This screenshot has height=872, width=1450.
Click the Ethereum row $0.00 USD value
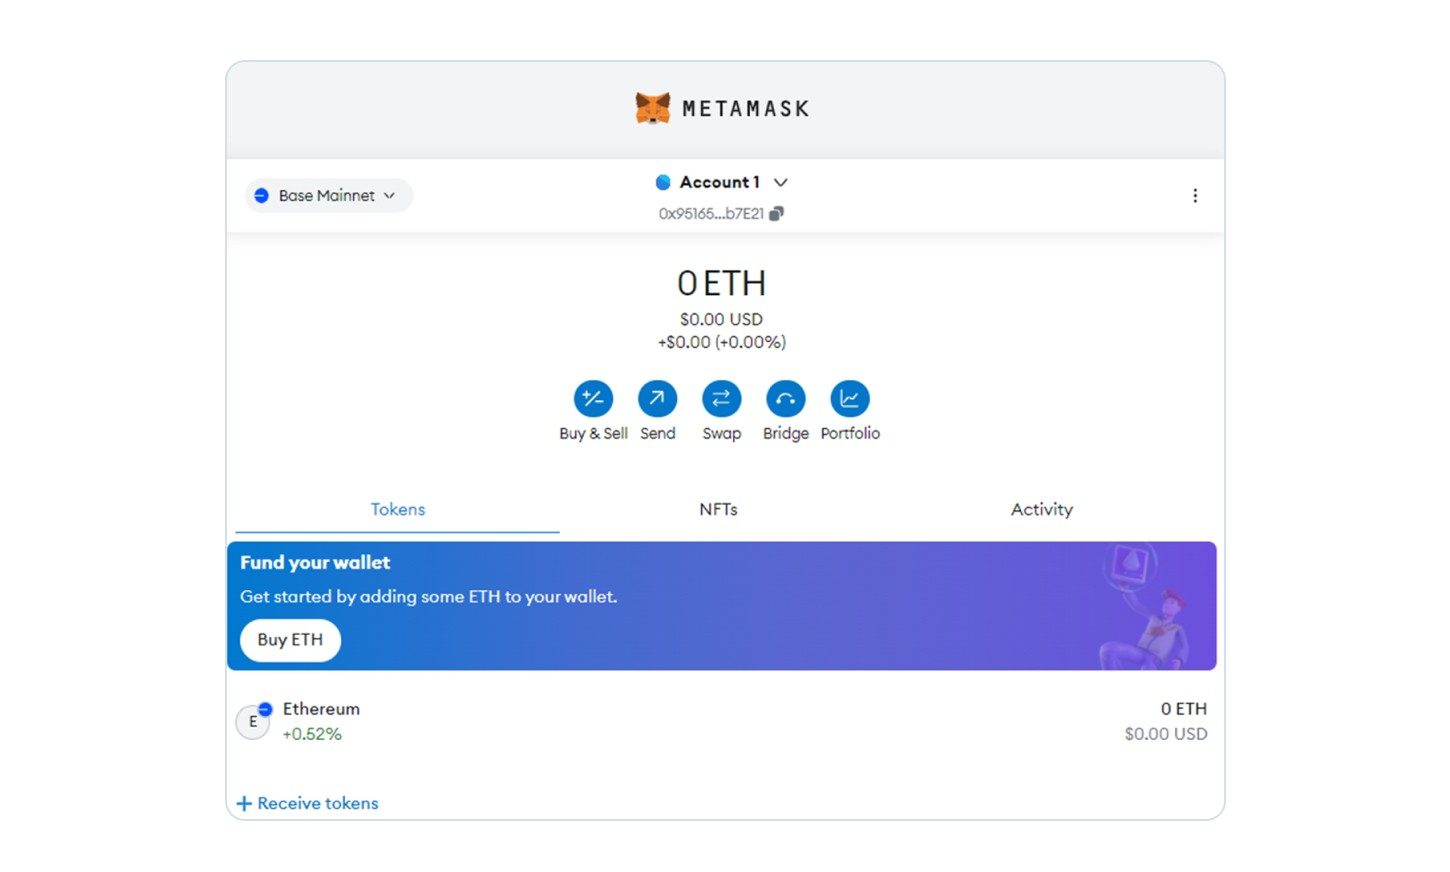(1166, 734)
